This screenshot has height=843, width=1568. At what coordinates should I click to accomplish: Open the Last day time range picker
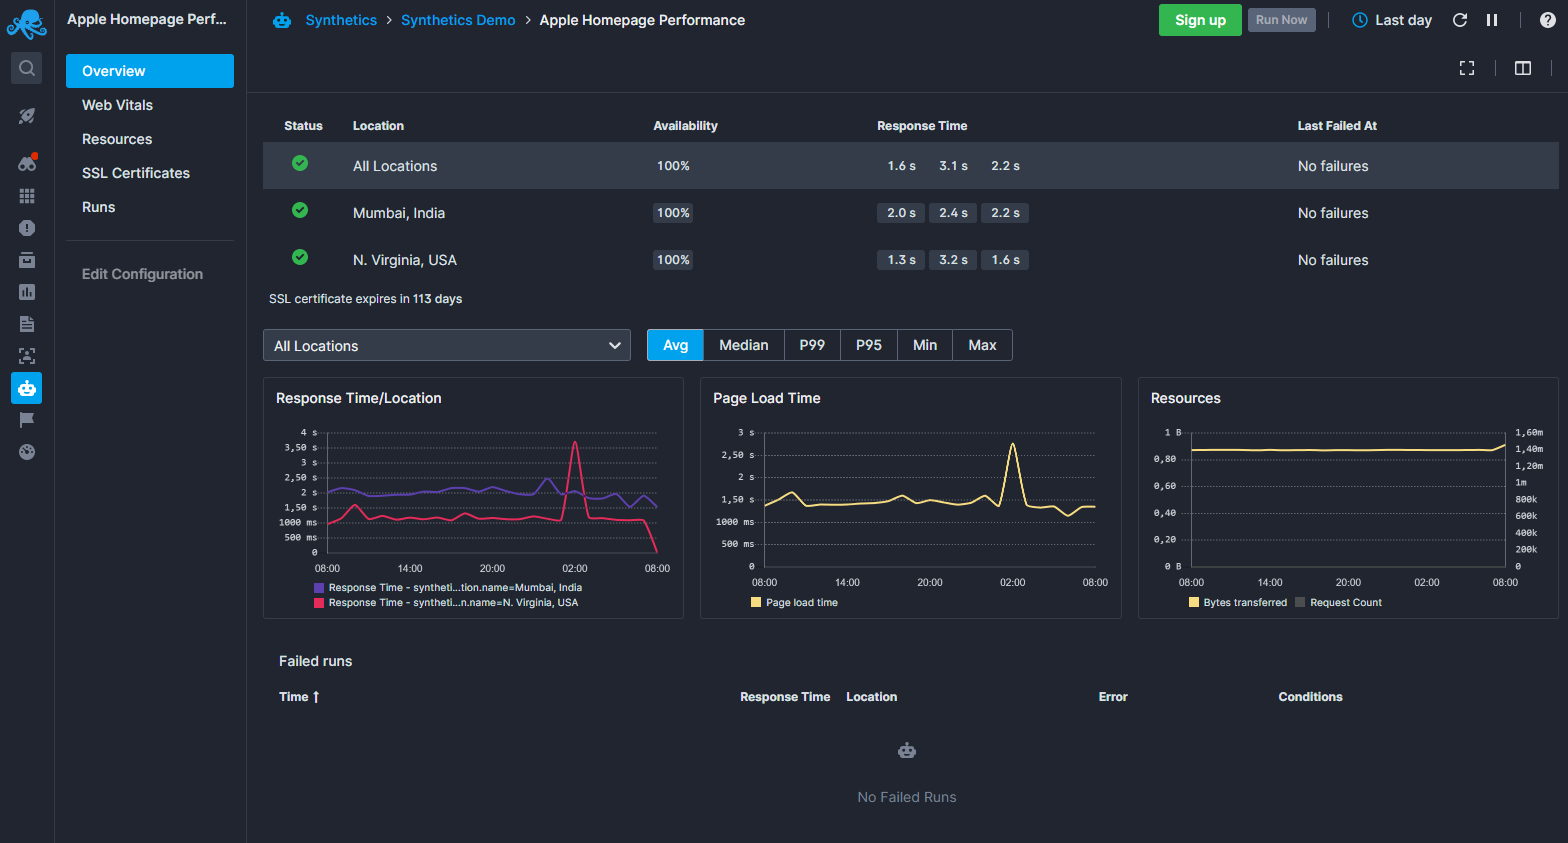[x=1392, y=20]
